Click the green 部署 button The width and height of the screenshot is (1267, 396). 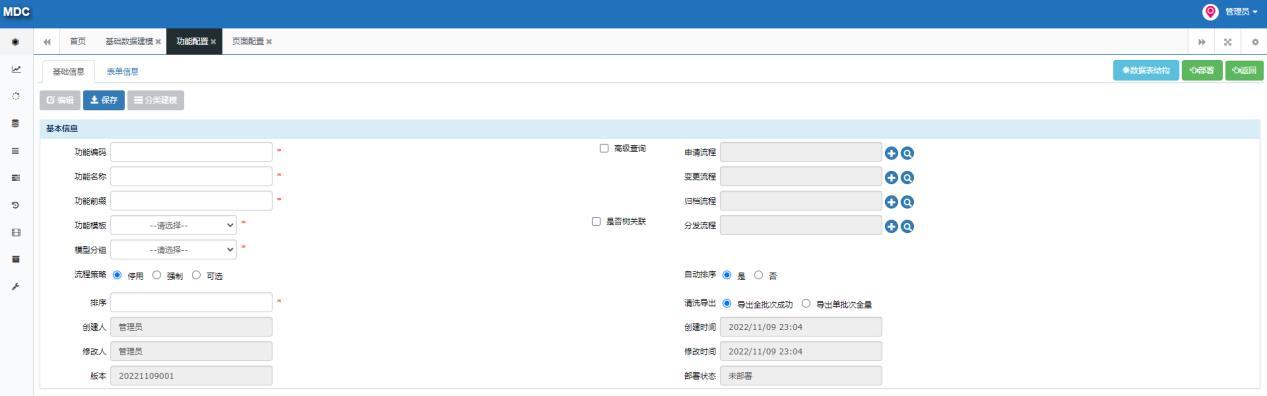[1202, 70]
